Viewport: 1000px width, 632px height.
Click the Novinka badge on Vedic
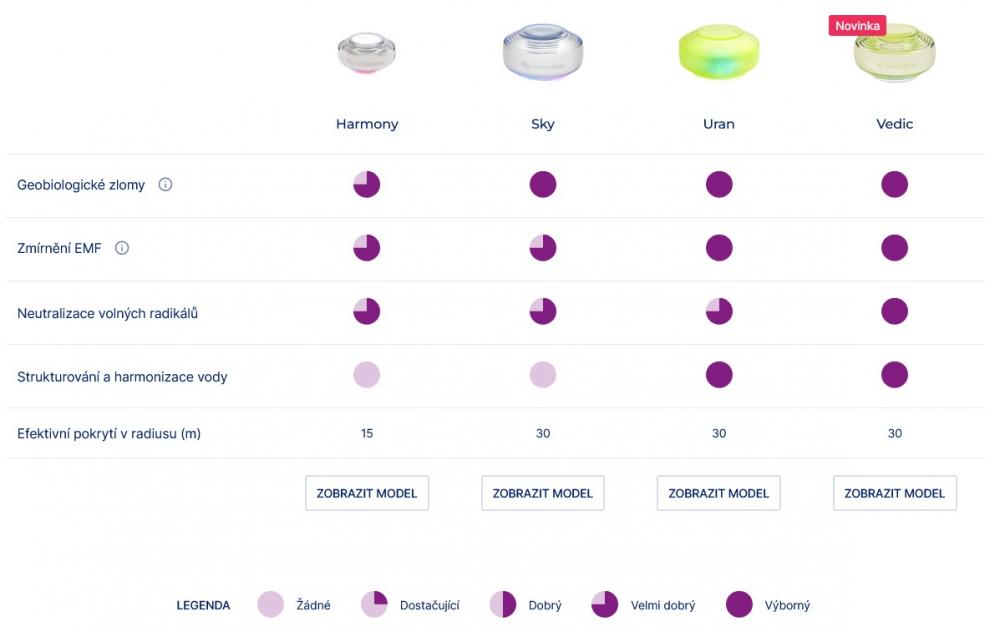tap(857, 26)
